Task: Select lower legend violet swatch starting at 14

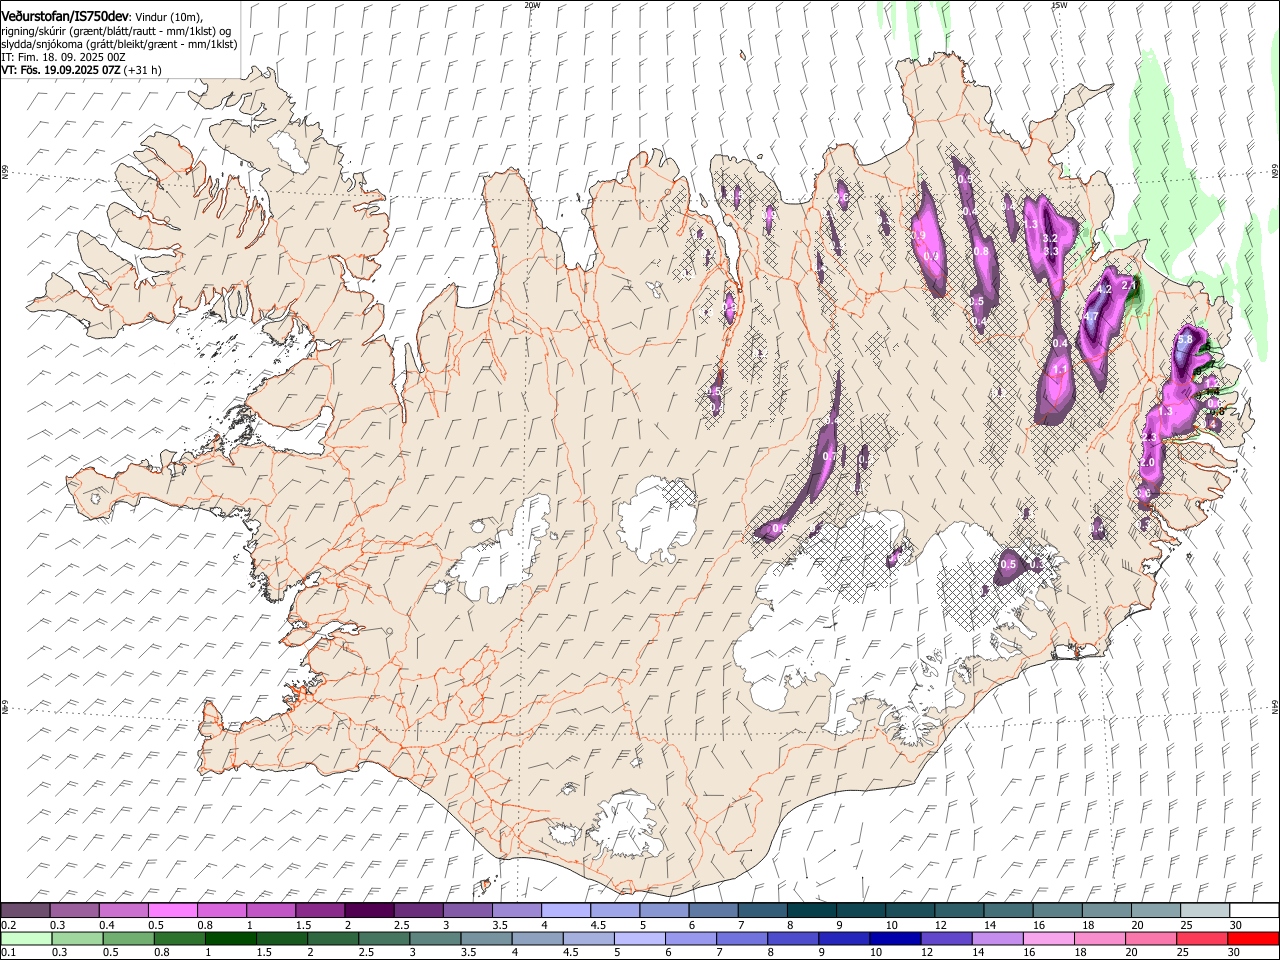Action: point(997,939)
